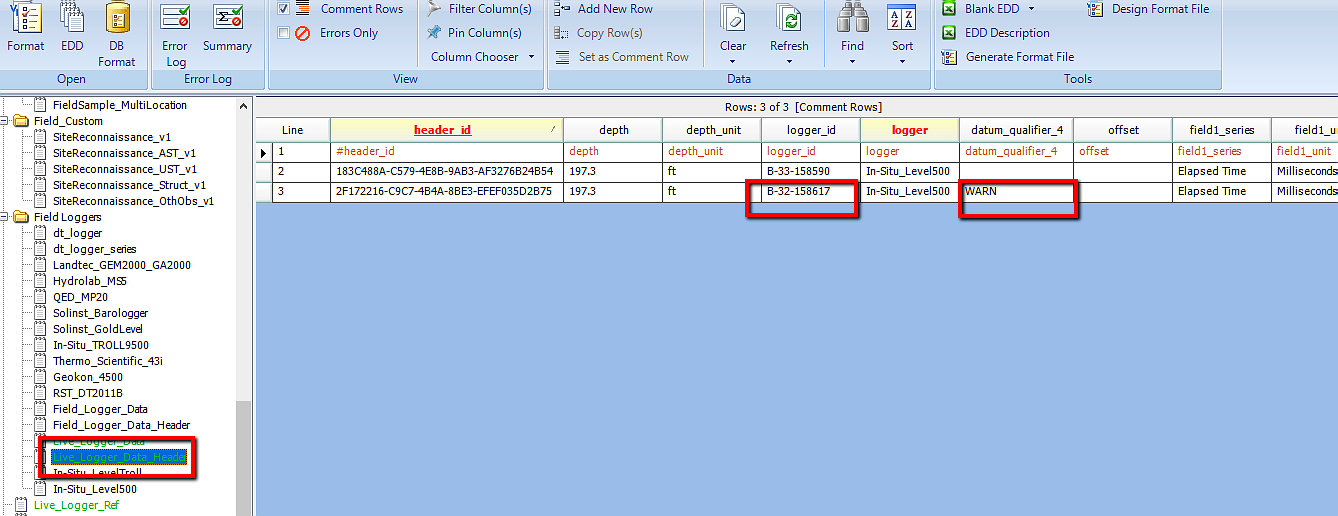Select QED_MP20 in the tree
Viewport: 1338px width, 516px height.
[x=80, y=297]
